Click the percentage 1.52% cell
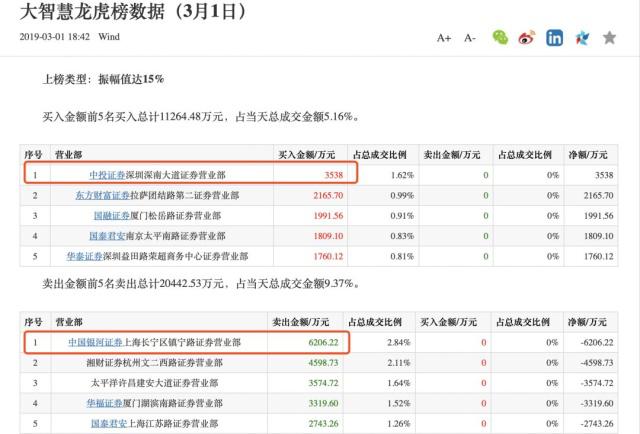Viewport: 640px width, 434px height. pyautogui.click(x=399, y=403)
